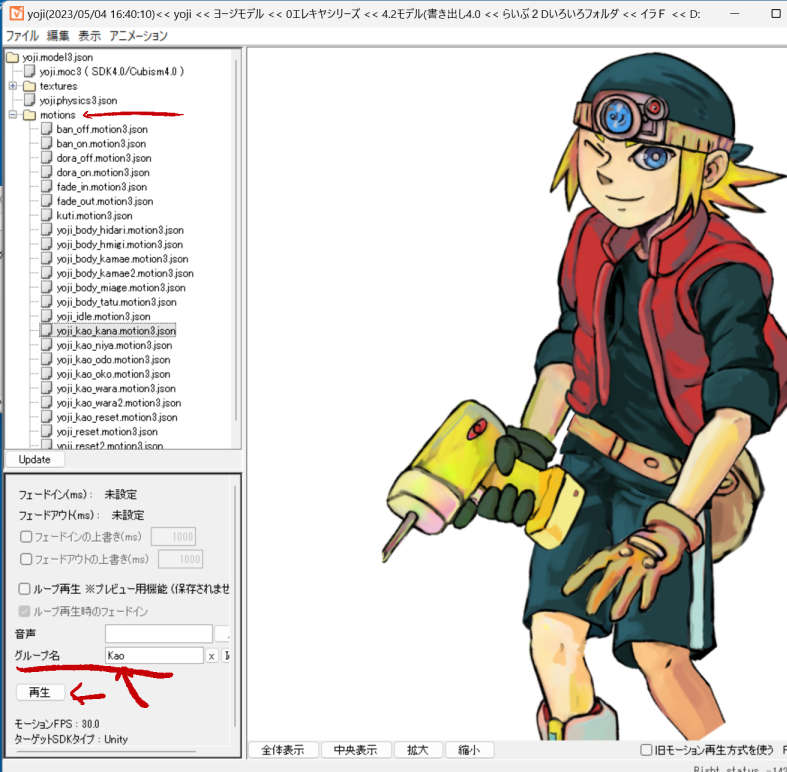Open the ファイル menu

point(22,36)
